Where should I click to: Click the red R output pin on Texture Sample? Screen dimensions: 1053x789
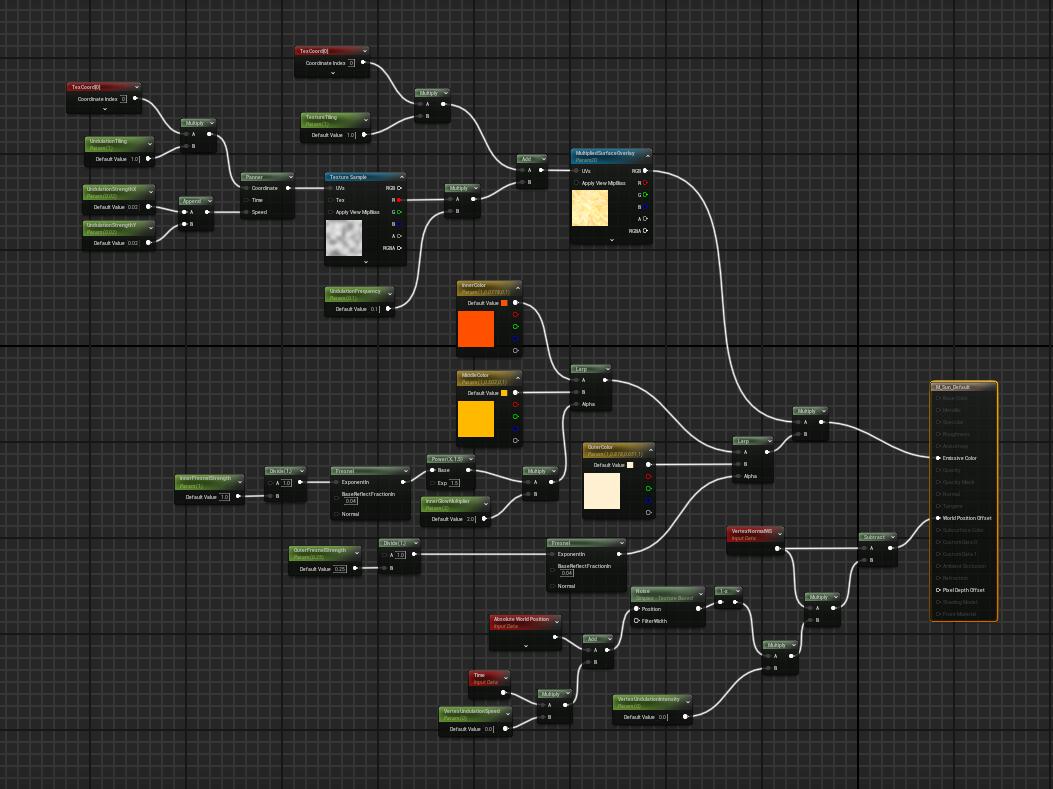(x=399, y=200)
